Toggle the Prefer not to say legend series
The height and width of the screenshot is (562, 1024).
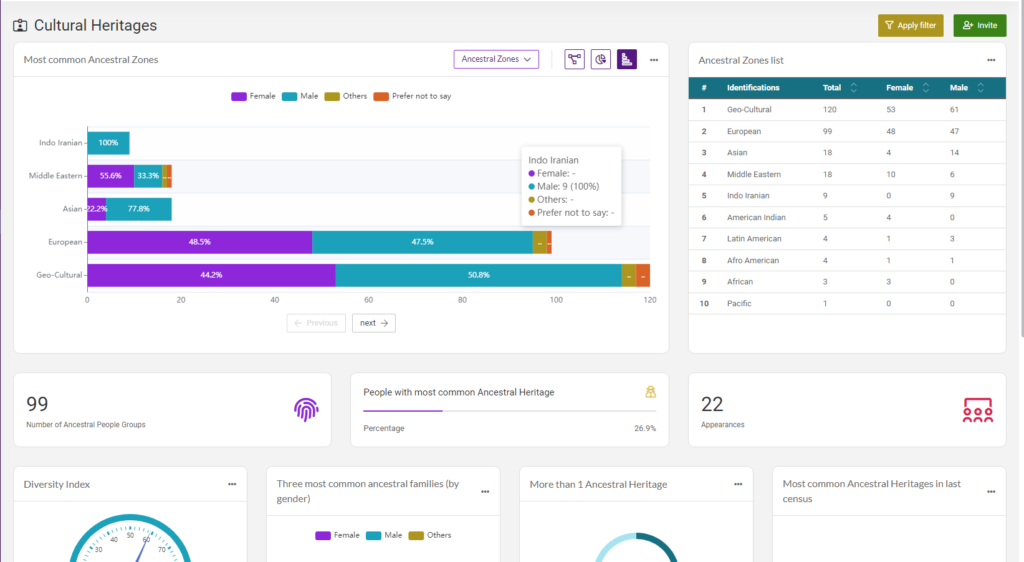pyautogui.click(x=413, y=96)
